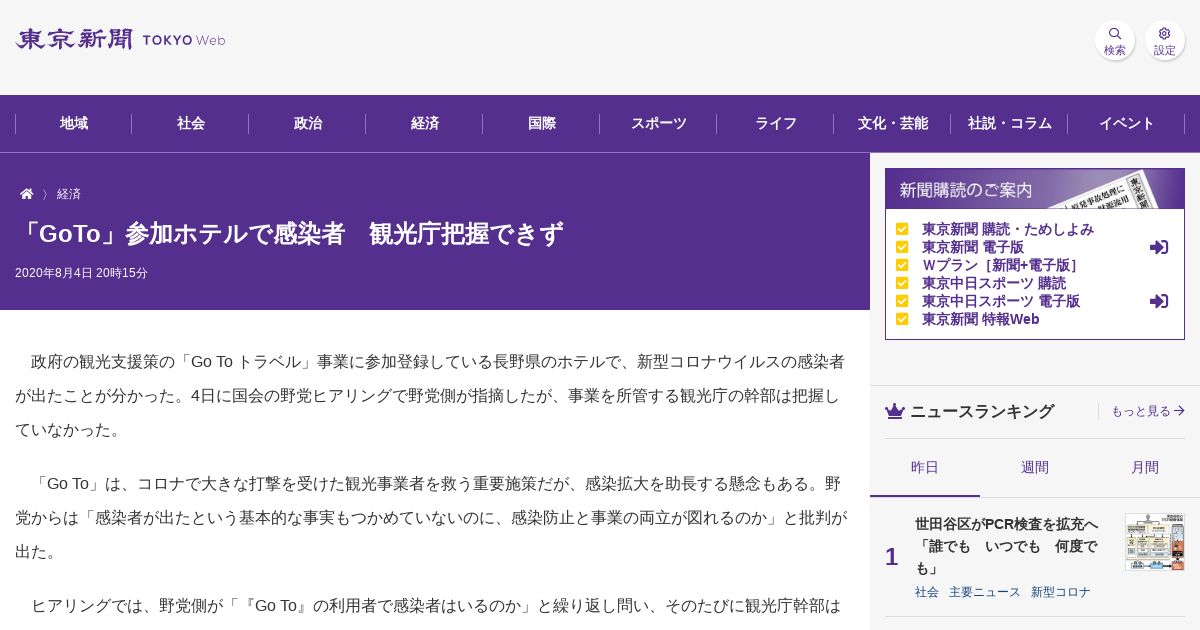Open the 検索 search icon button

1115,40
